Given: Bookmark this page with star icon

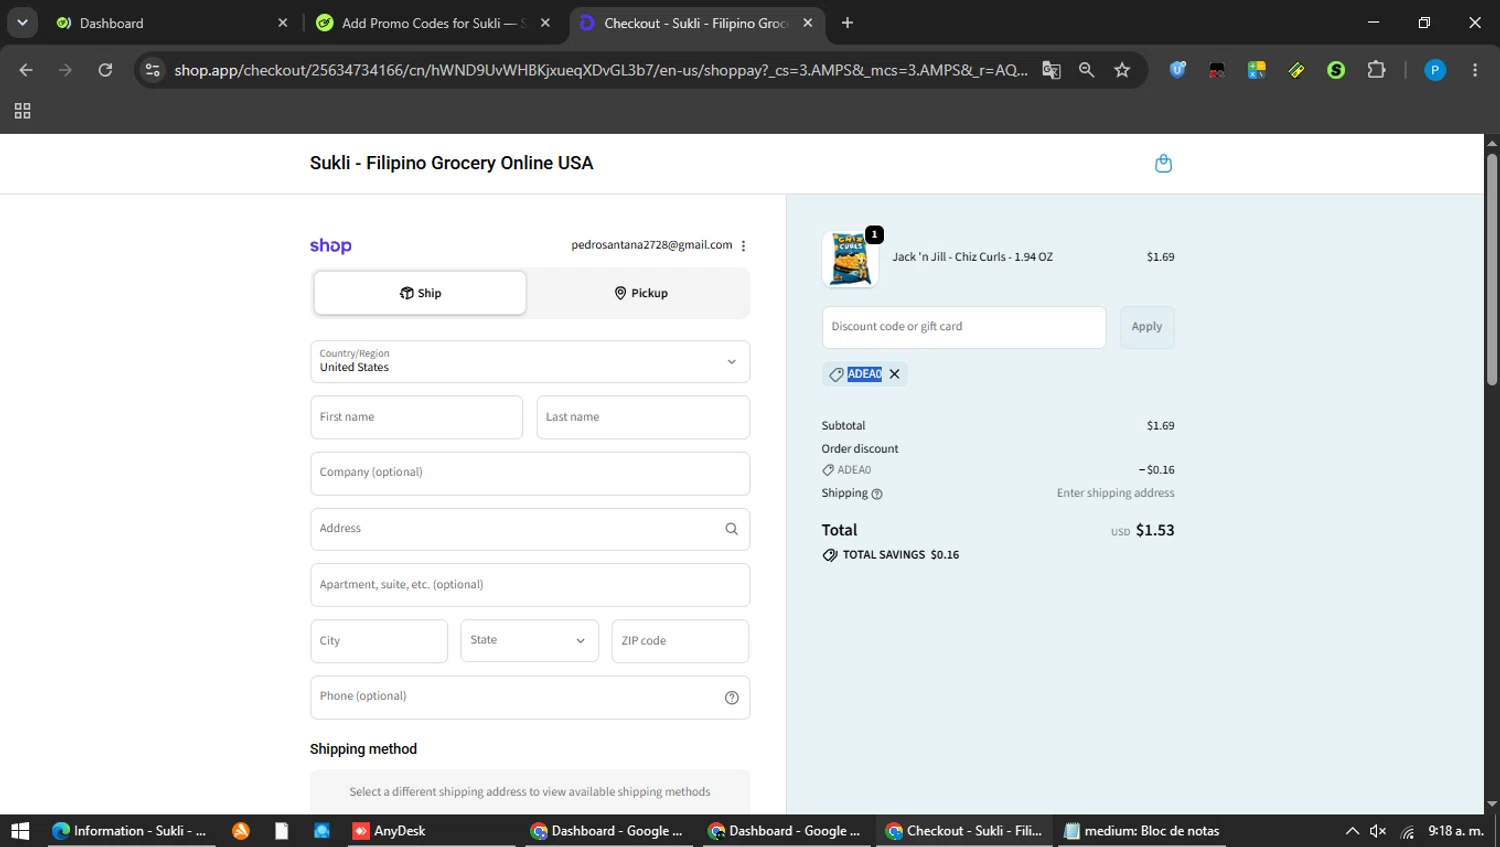Looking at the screenshot, I should tap(1122, 70).
